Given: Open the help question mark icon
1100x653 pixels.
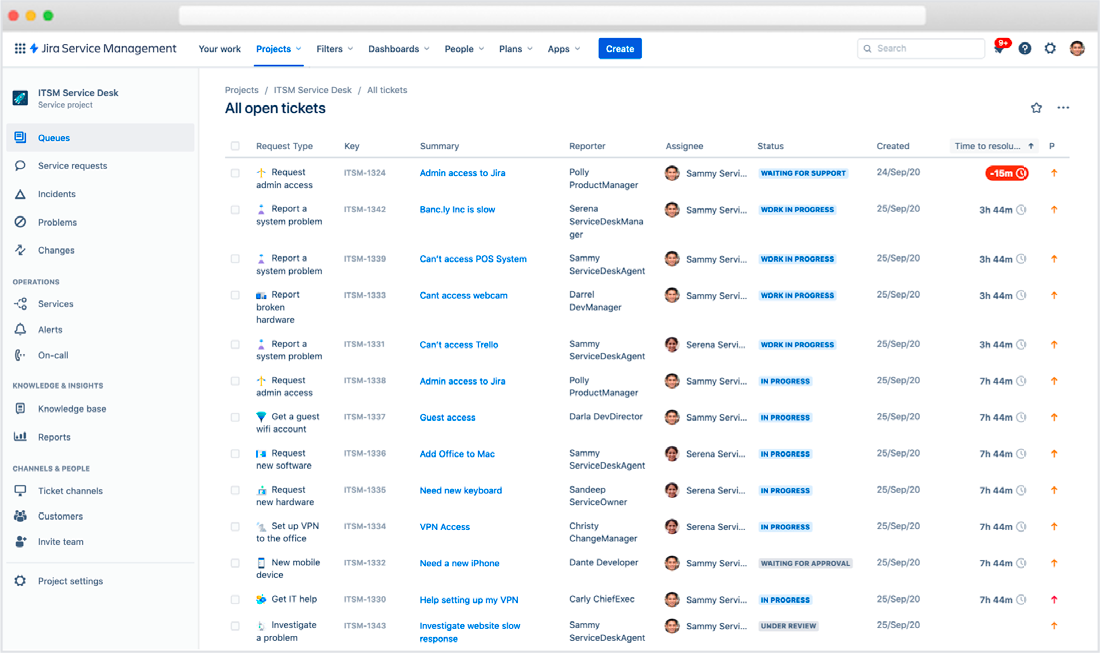Looking at the screenshot, I should (x=1025, y=48).
